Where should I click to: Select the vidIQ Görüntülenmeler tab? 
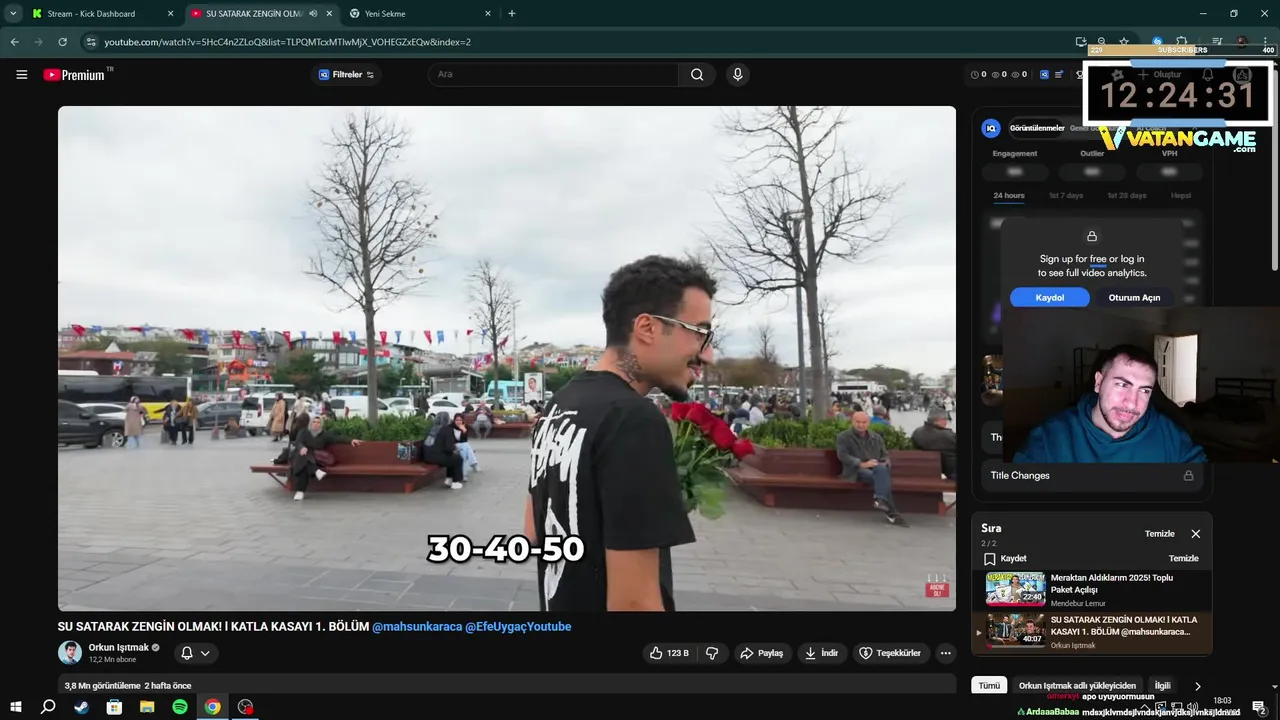pyautogui.click(x=1037, y=128)
